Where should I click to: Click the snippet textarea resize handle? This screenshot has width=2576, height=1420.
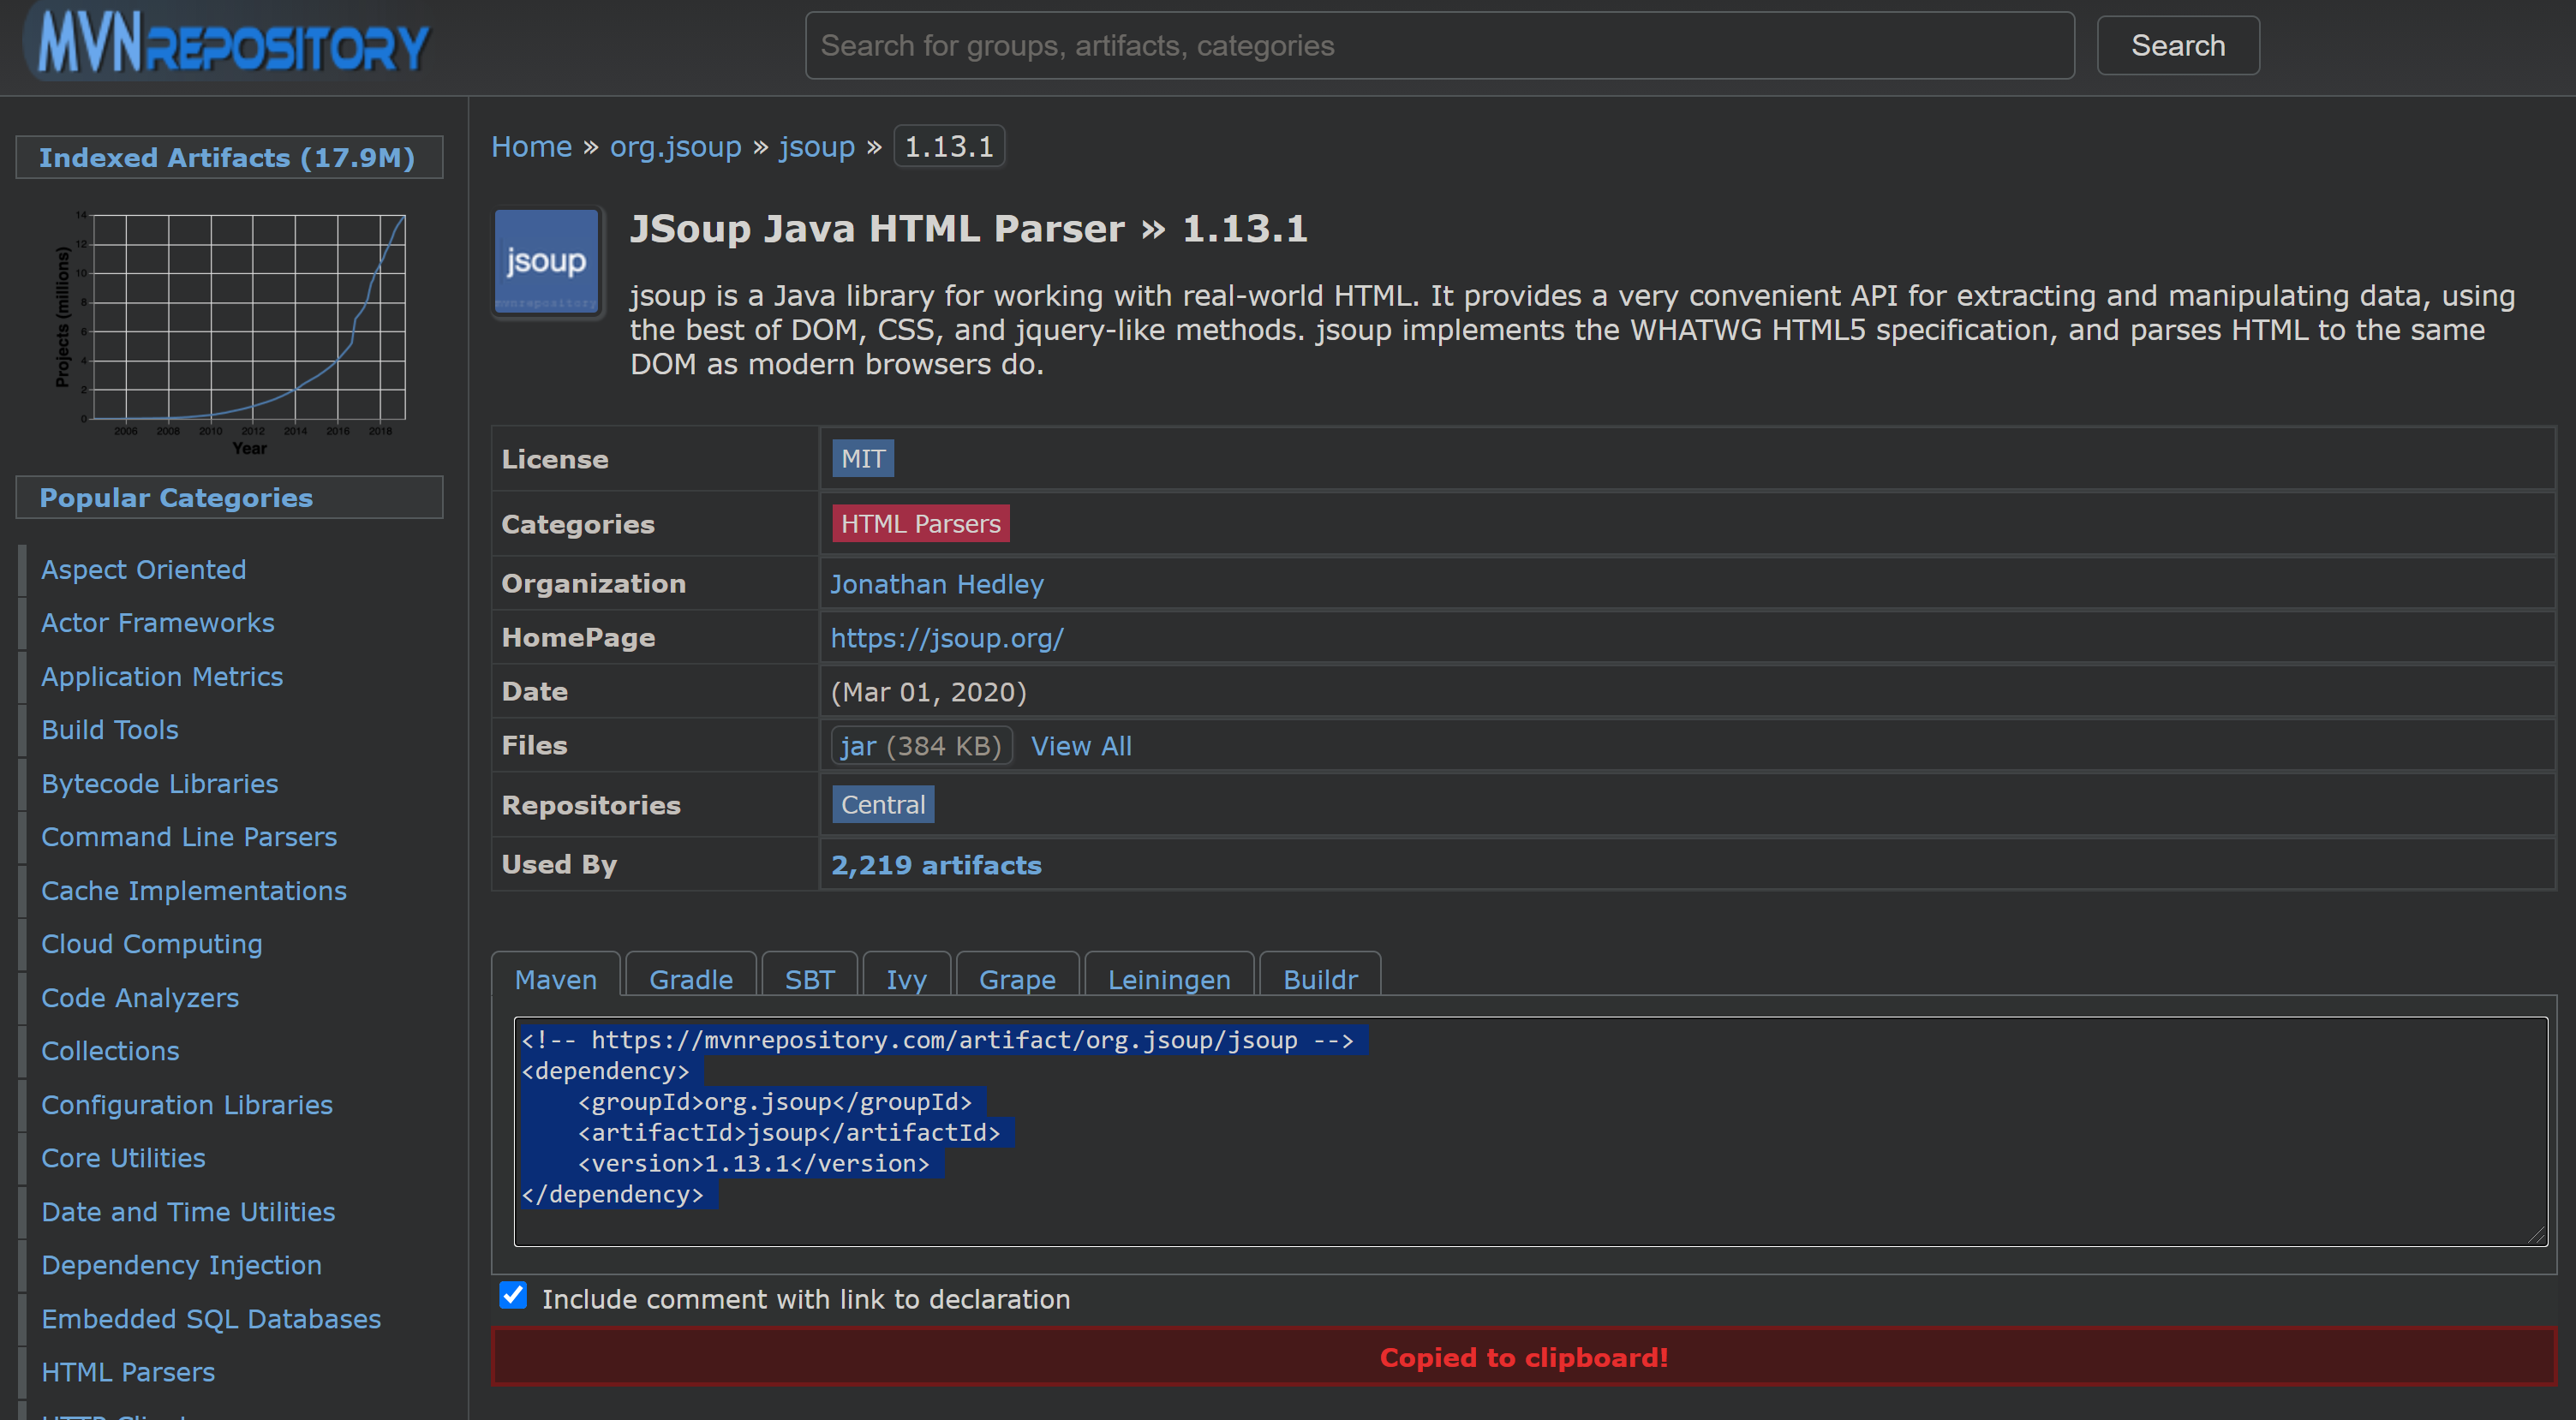[x=2535, y=1234]
